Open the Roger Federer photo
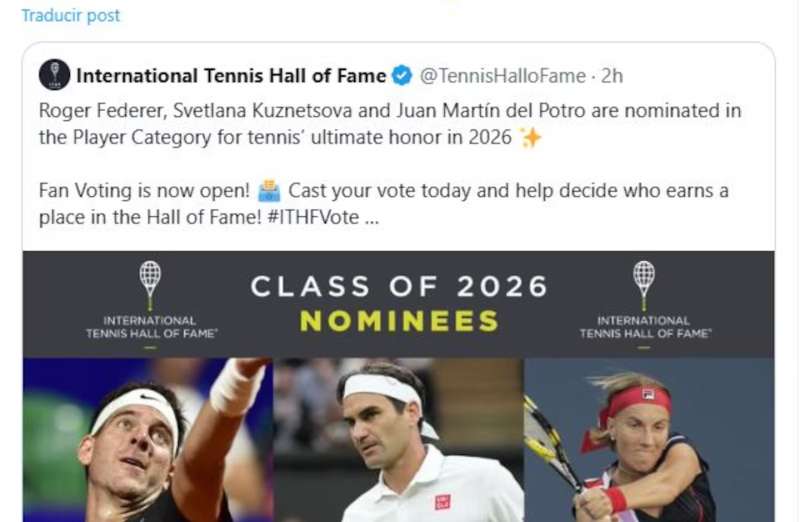The width and height of the screenshot is (800, 522). coord(400,440)
